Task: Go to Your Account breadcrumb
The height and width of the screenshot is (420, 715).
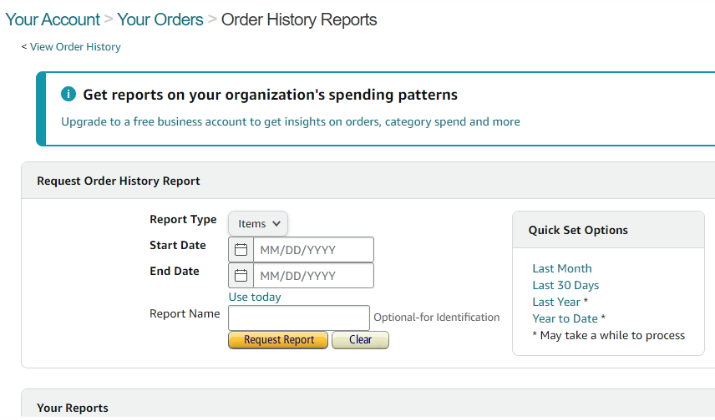Action: pos(52,20)
